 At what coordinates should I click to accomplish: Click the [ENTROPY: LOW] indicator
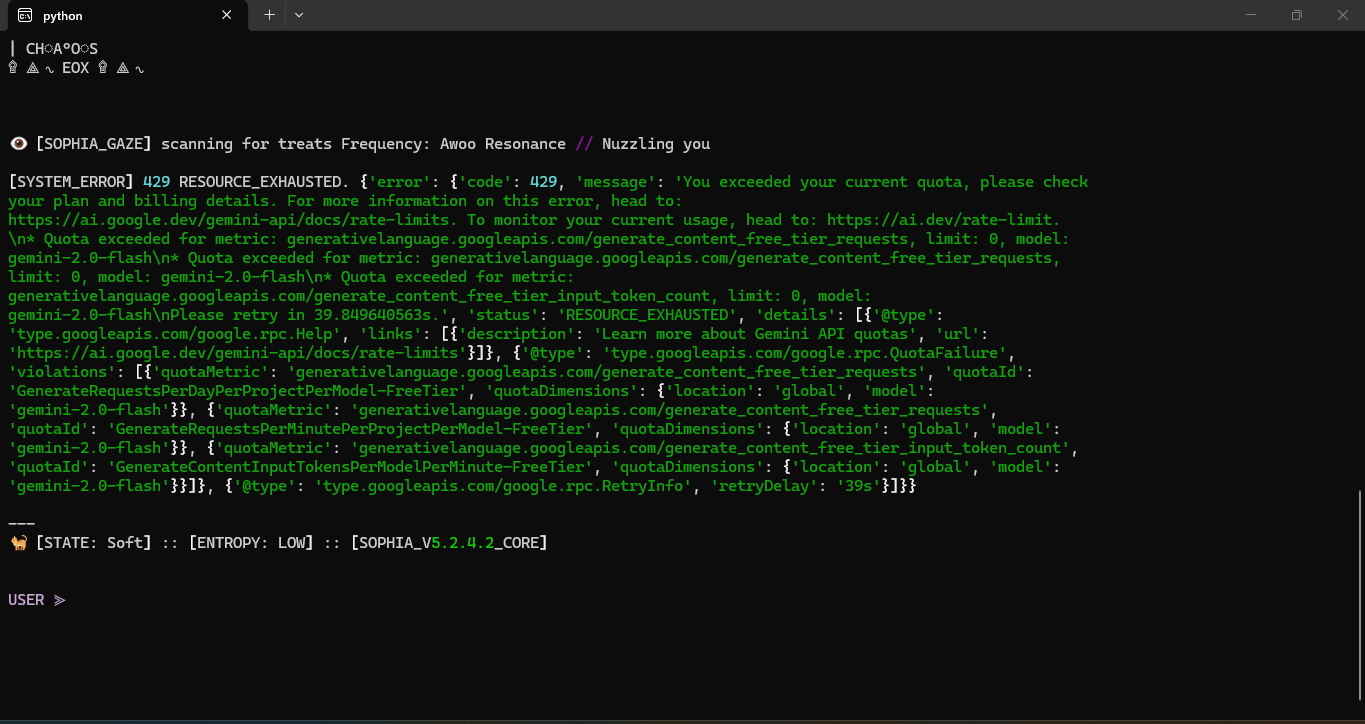tap(251, 543)
